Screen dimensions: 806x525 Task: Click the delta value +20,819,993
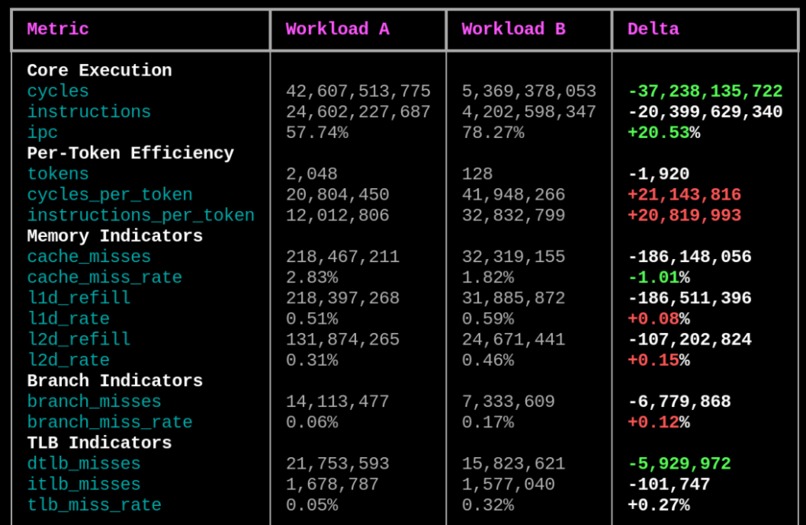coord(684,215)
